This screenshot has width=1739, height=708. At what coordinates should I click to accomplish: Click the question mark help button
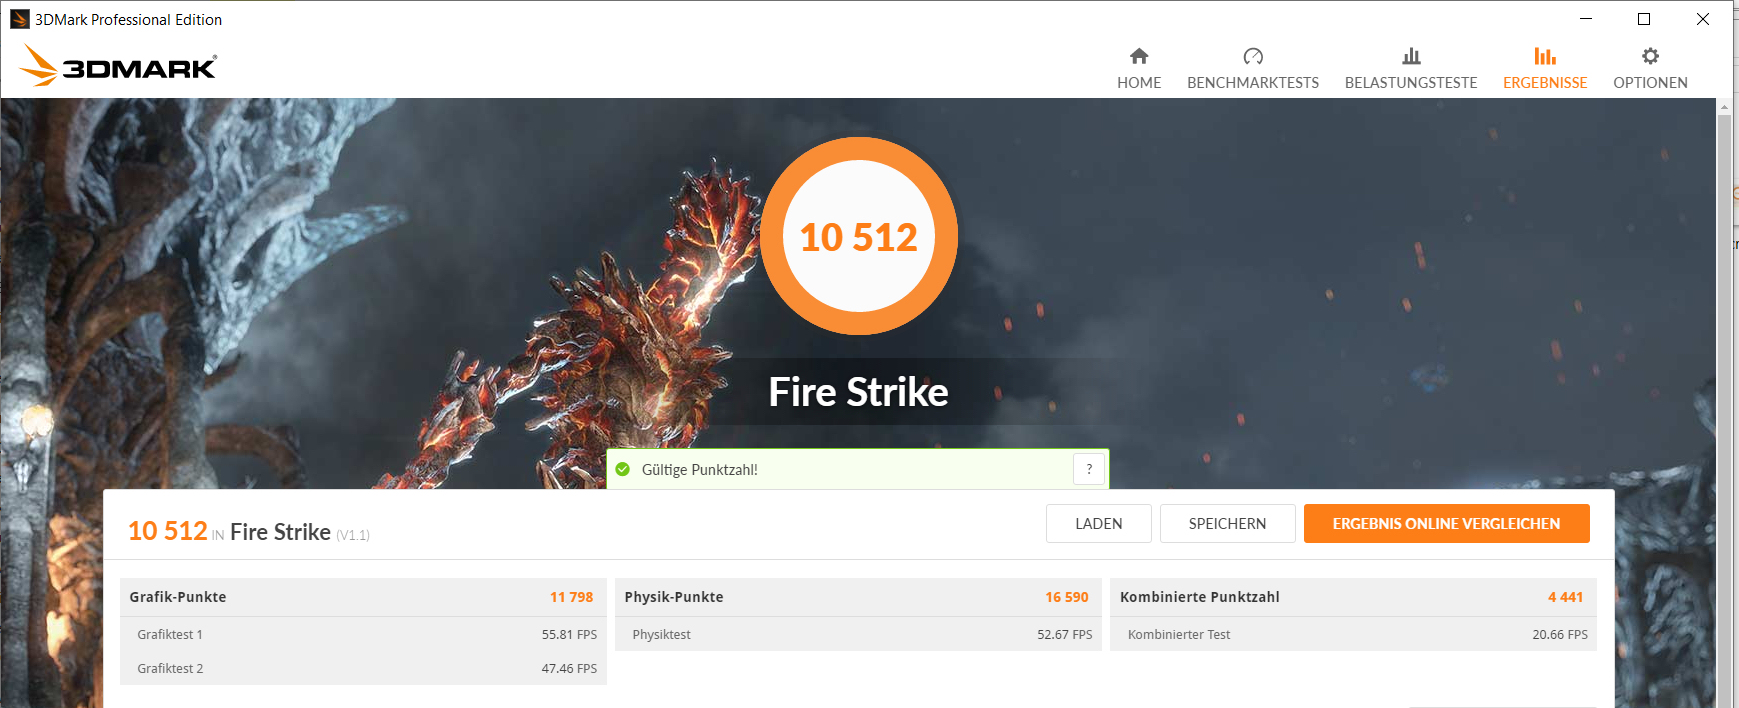pos(1089,469)
